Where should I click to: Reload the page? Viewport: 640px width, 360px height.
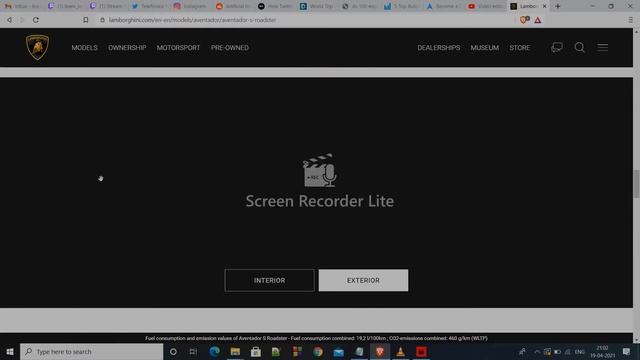[x=36, y=20]
